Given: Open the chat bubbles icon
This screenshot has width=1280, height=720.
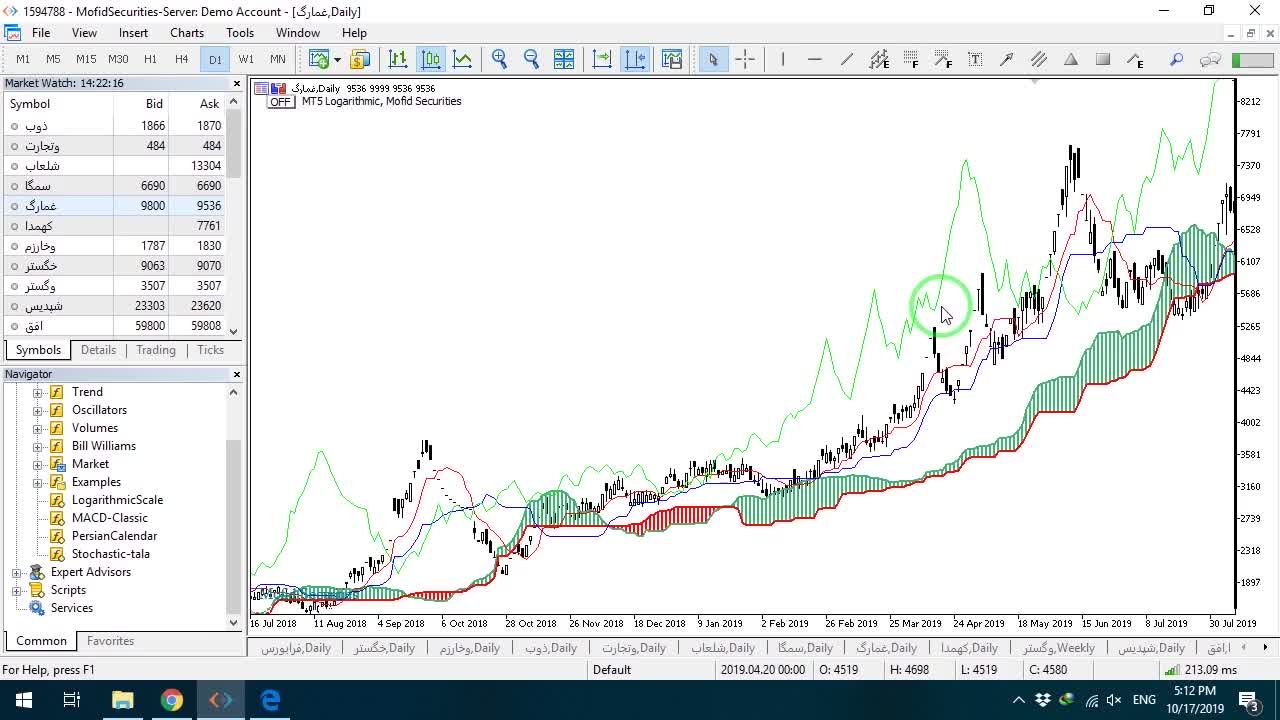Looking at the screenshot, I should click(x=1210, y=59).
